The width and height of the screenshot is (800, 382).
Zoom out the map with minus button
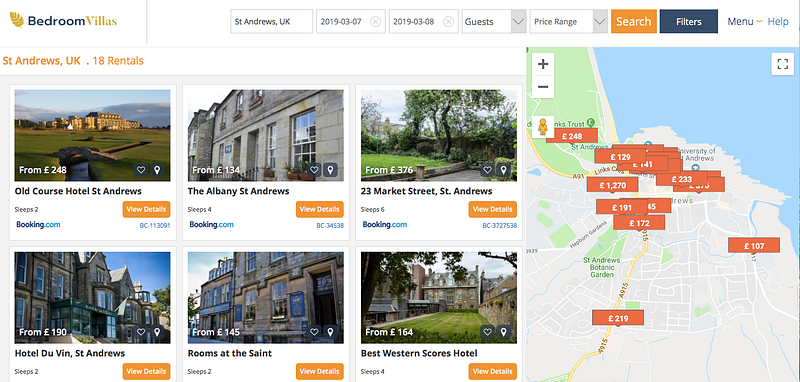pos(543,87)
